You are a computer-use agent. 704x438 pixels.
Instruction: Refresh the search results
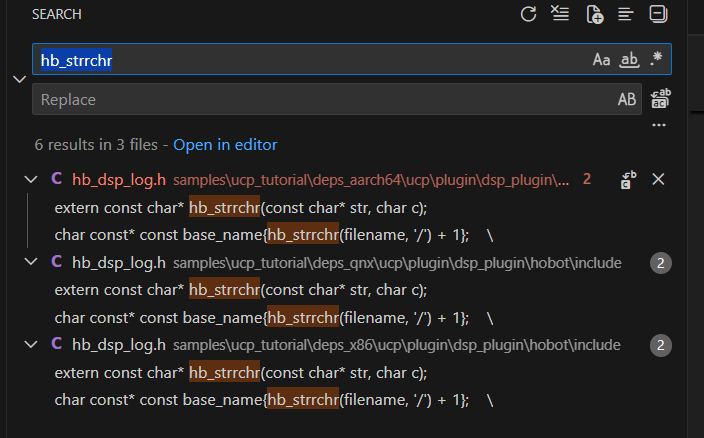(529, 14)
